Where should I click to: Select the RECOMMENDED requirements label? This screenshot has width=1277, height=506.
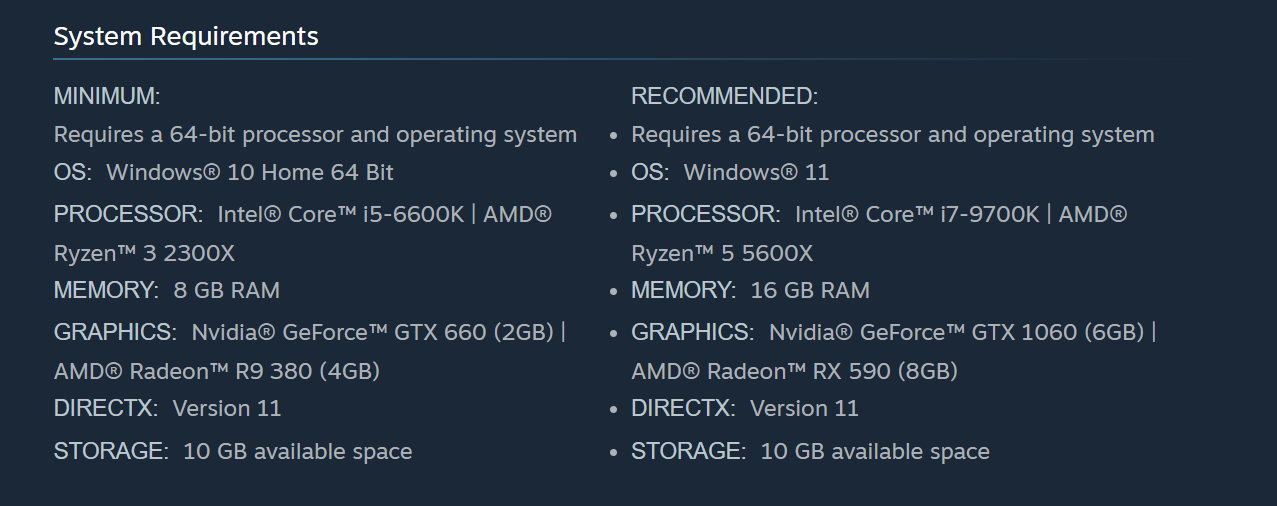coord(725,97)
